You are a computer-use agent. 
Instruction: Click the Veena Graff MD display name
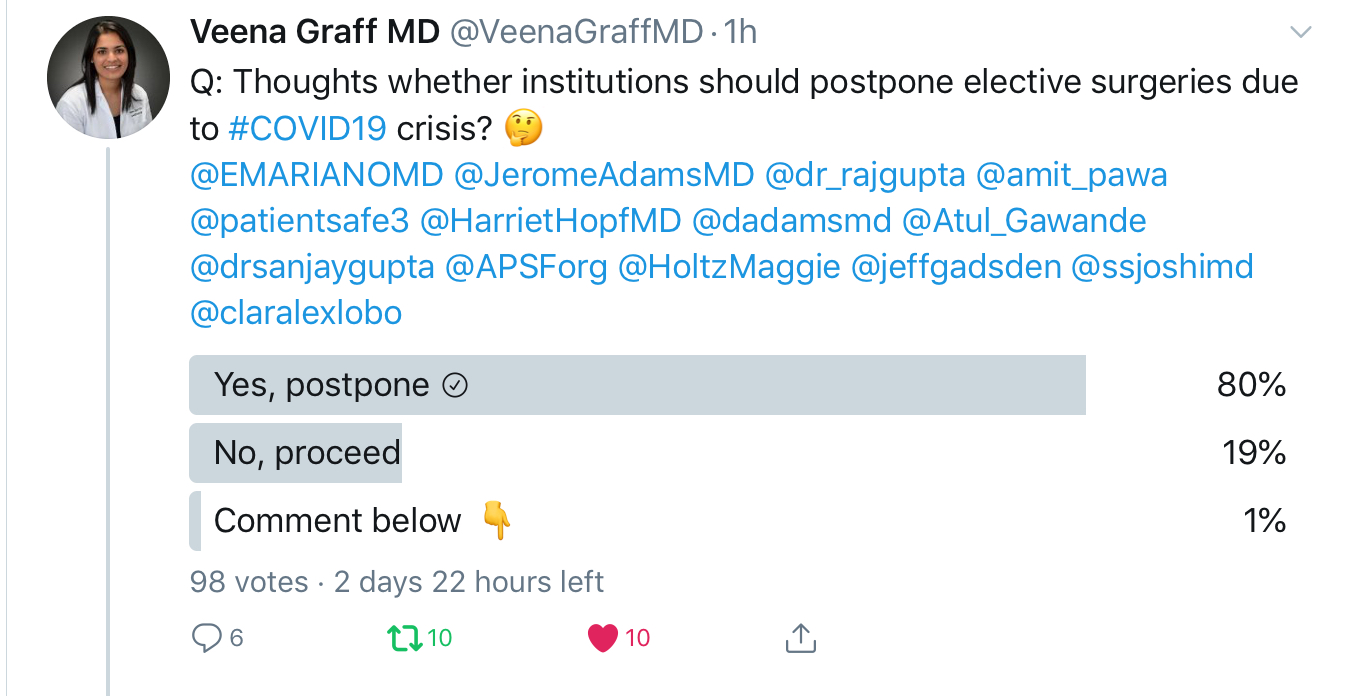314,32
